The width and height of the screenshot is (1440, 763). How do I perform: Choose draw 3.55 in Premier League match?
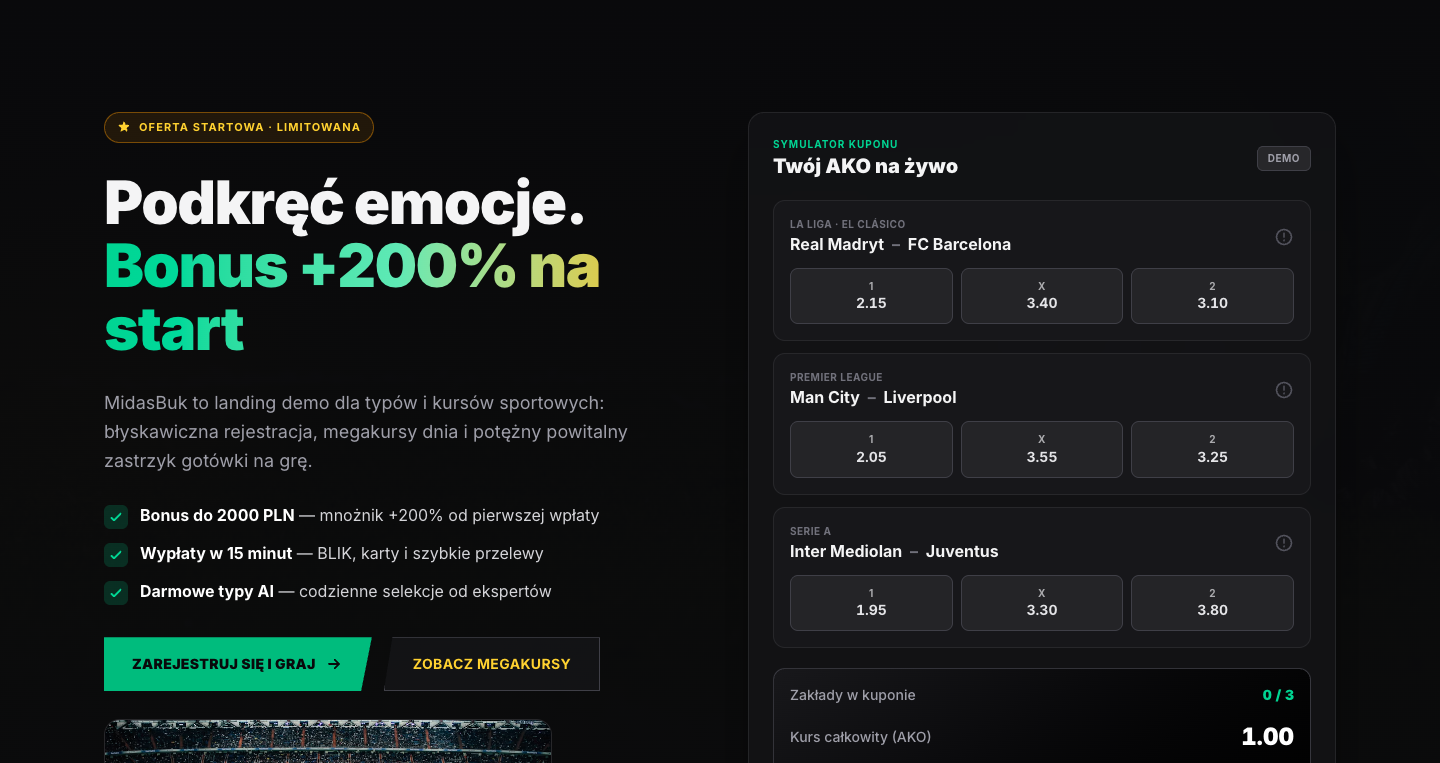pyautogui.click(x=1042, y=449)
